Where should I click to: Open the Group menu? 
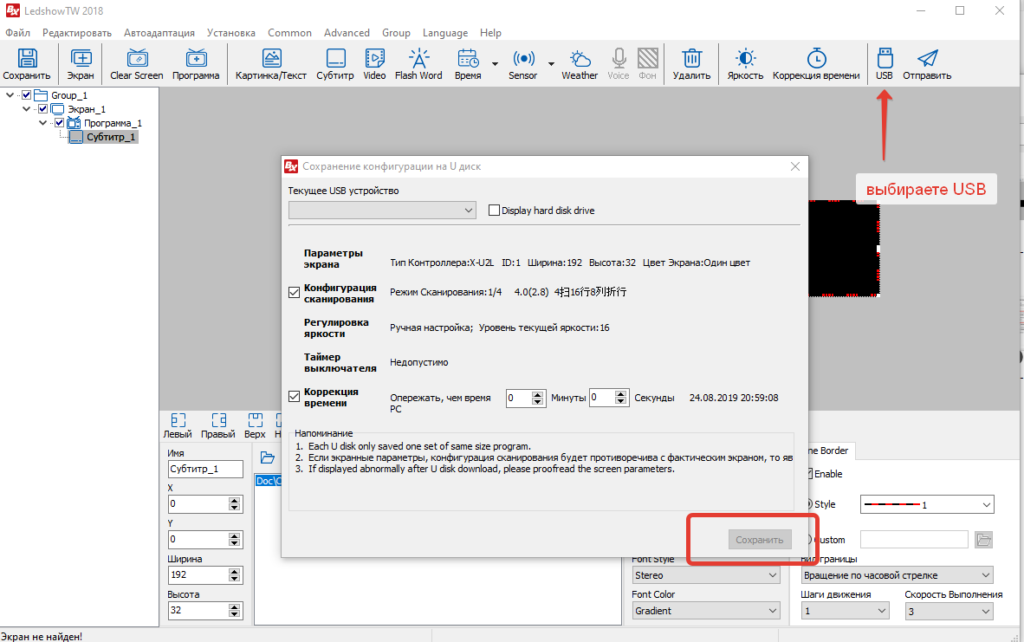(x=396, y=33)
